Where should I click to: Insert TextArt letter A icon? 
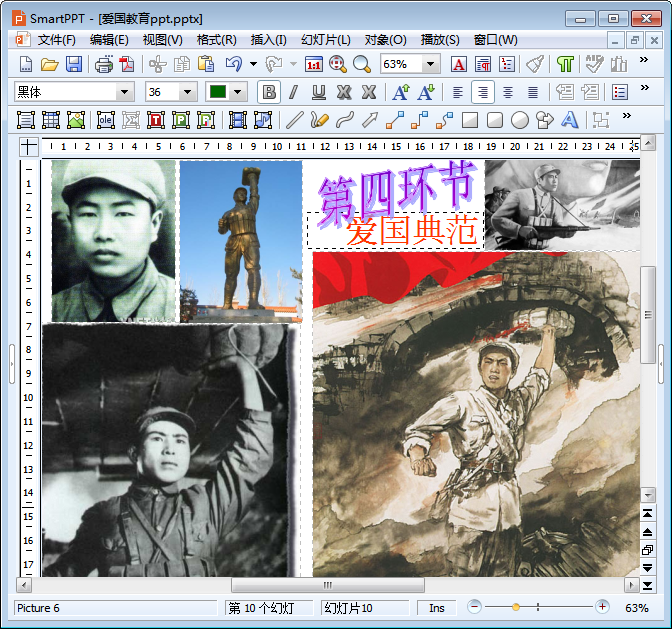(x=570, y=120)
